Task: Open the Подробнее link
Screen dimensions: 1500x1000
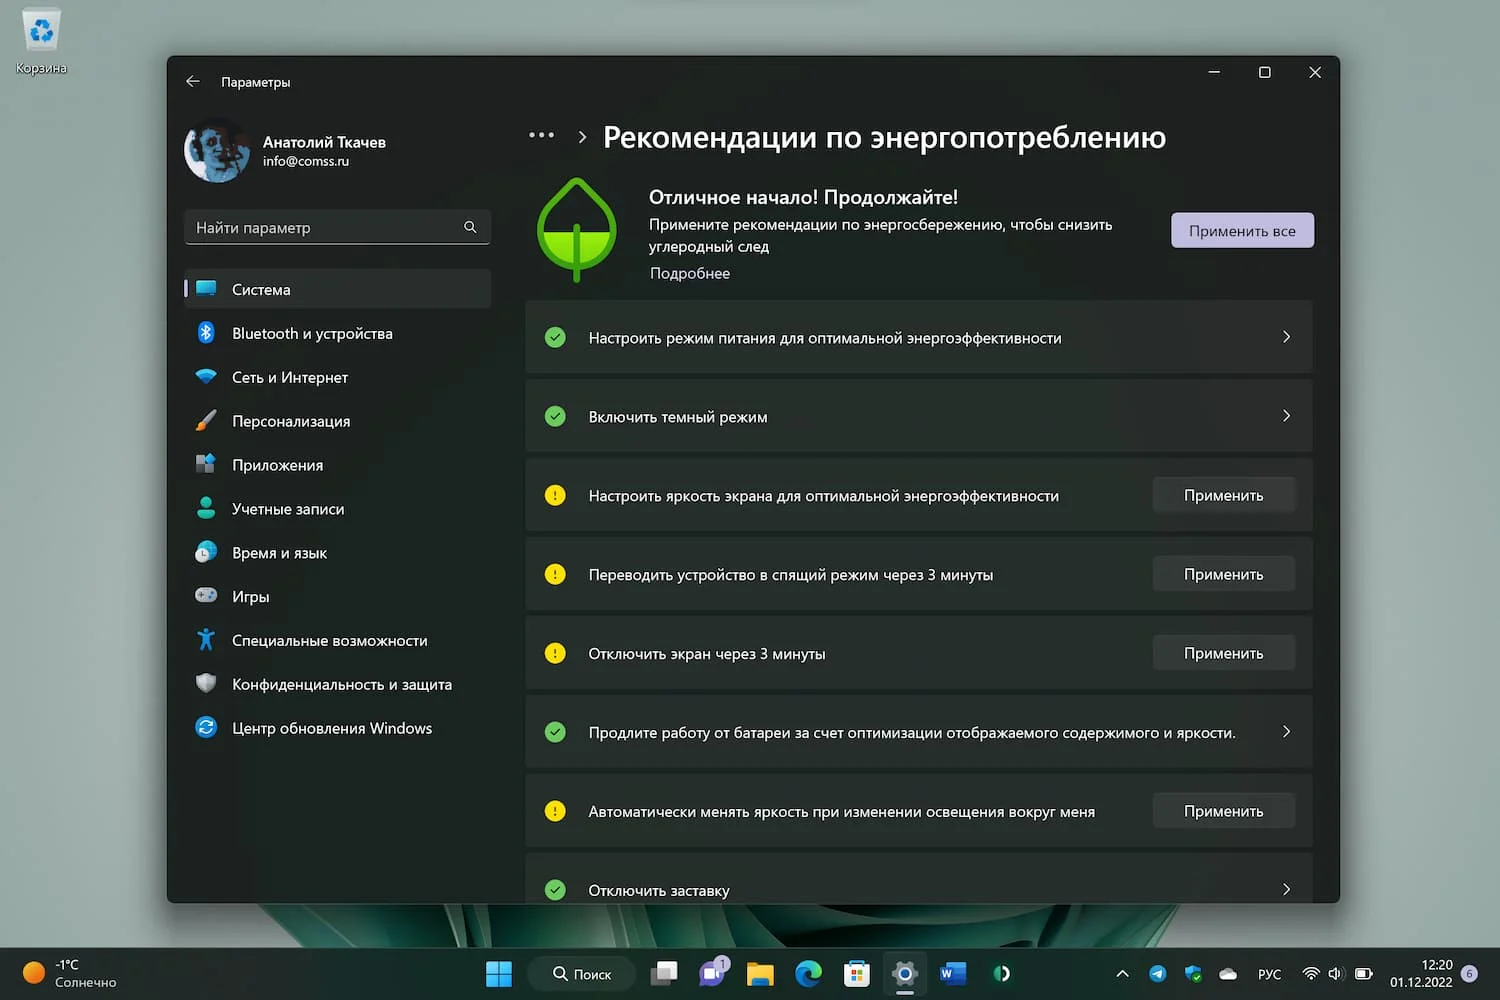Action: pos(689,273)
